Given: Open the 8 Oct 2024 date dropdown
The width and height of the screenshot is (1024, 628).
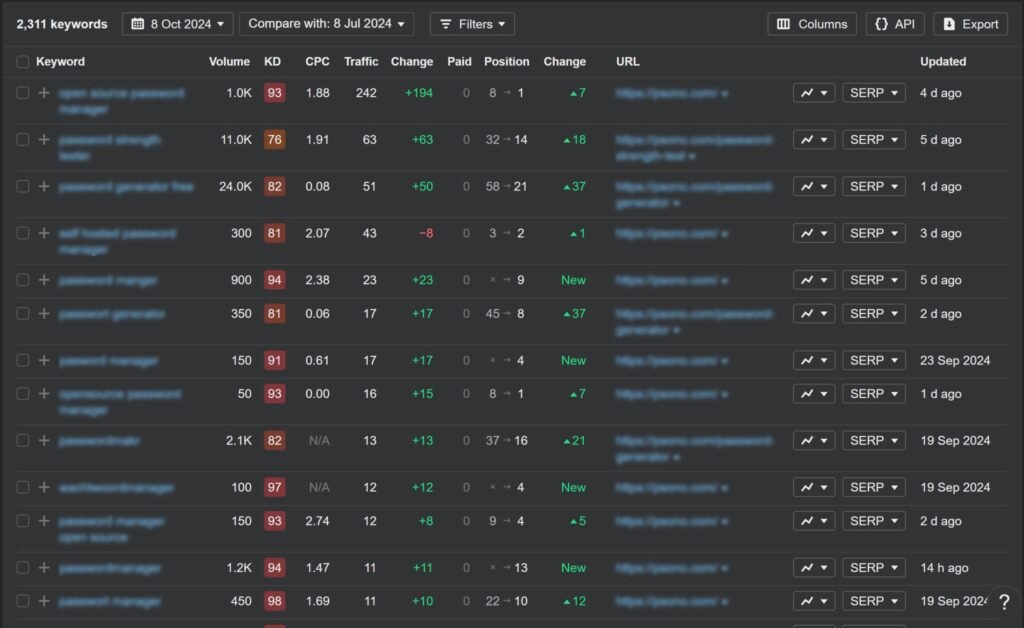Looking at the screenshot, I should [x=178, y=24].
